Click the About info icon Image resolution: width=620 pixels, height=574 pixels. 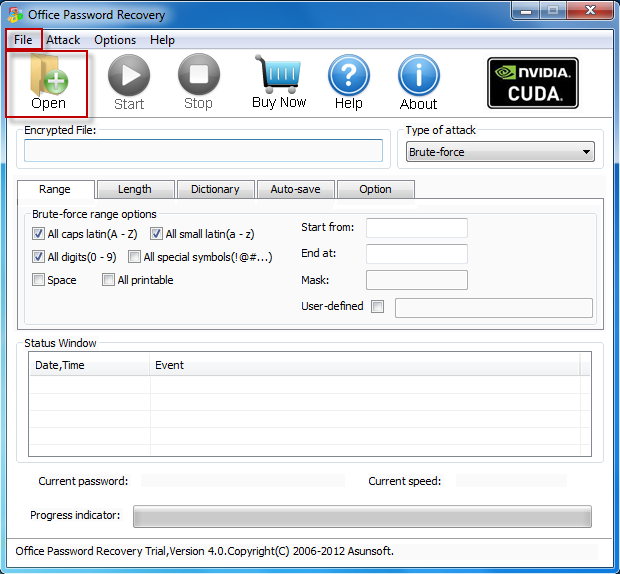pyautogui.click(x=419, y=75)
